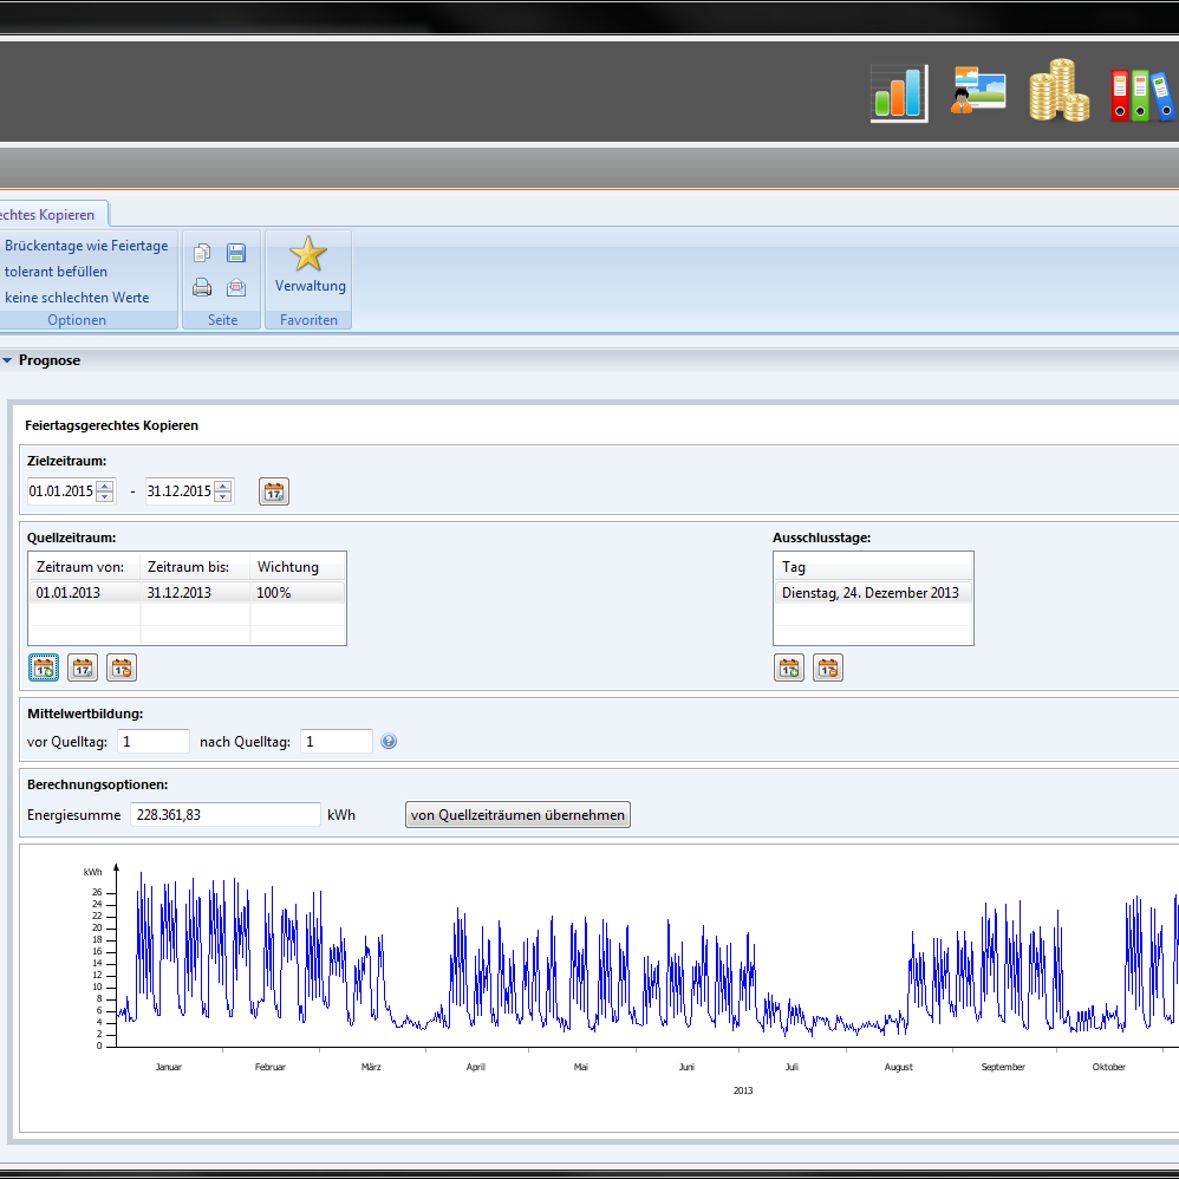Click the Zeitraum von column header

point(83,567)
